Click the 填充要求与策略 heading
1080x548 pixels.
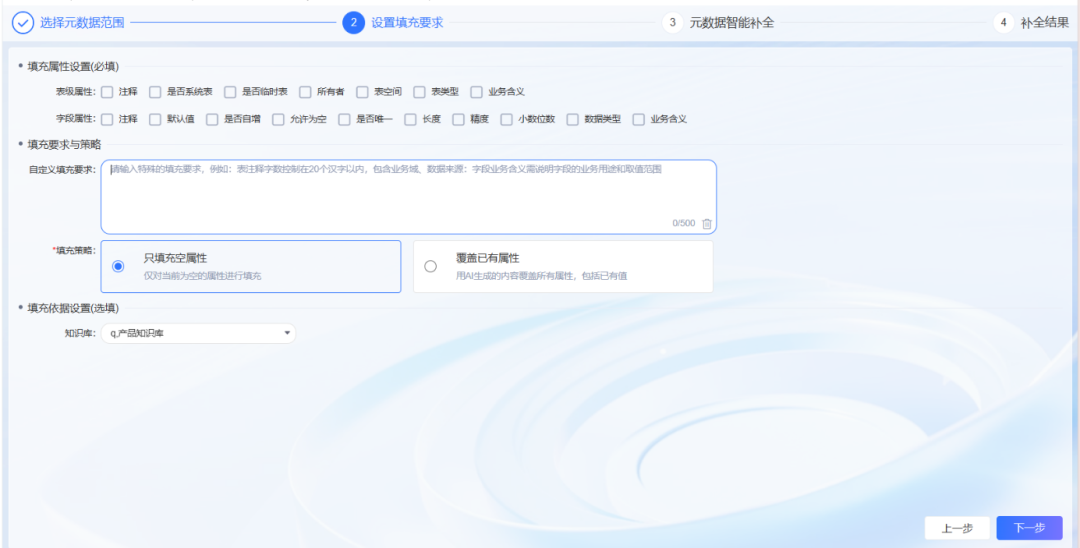tap(64, 145)
